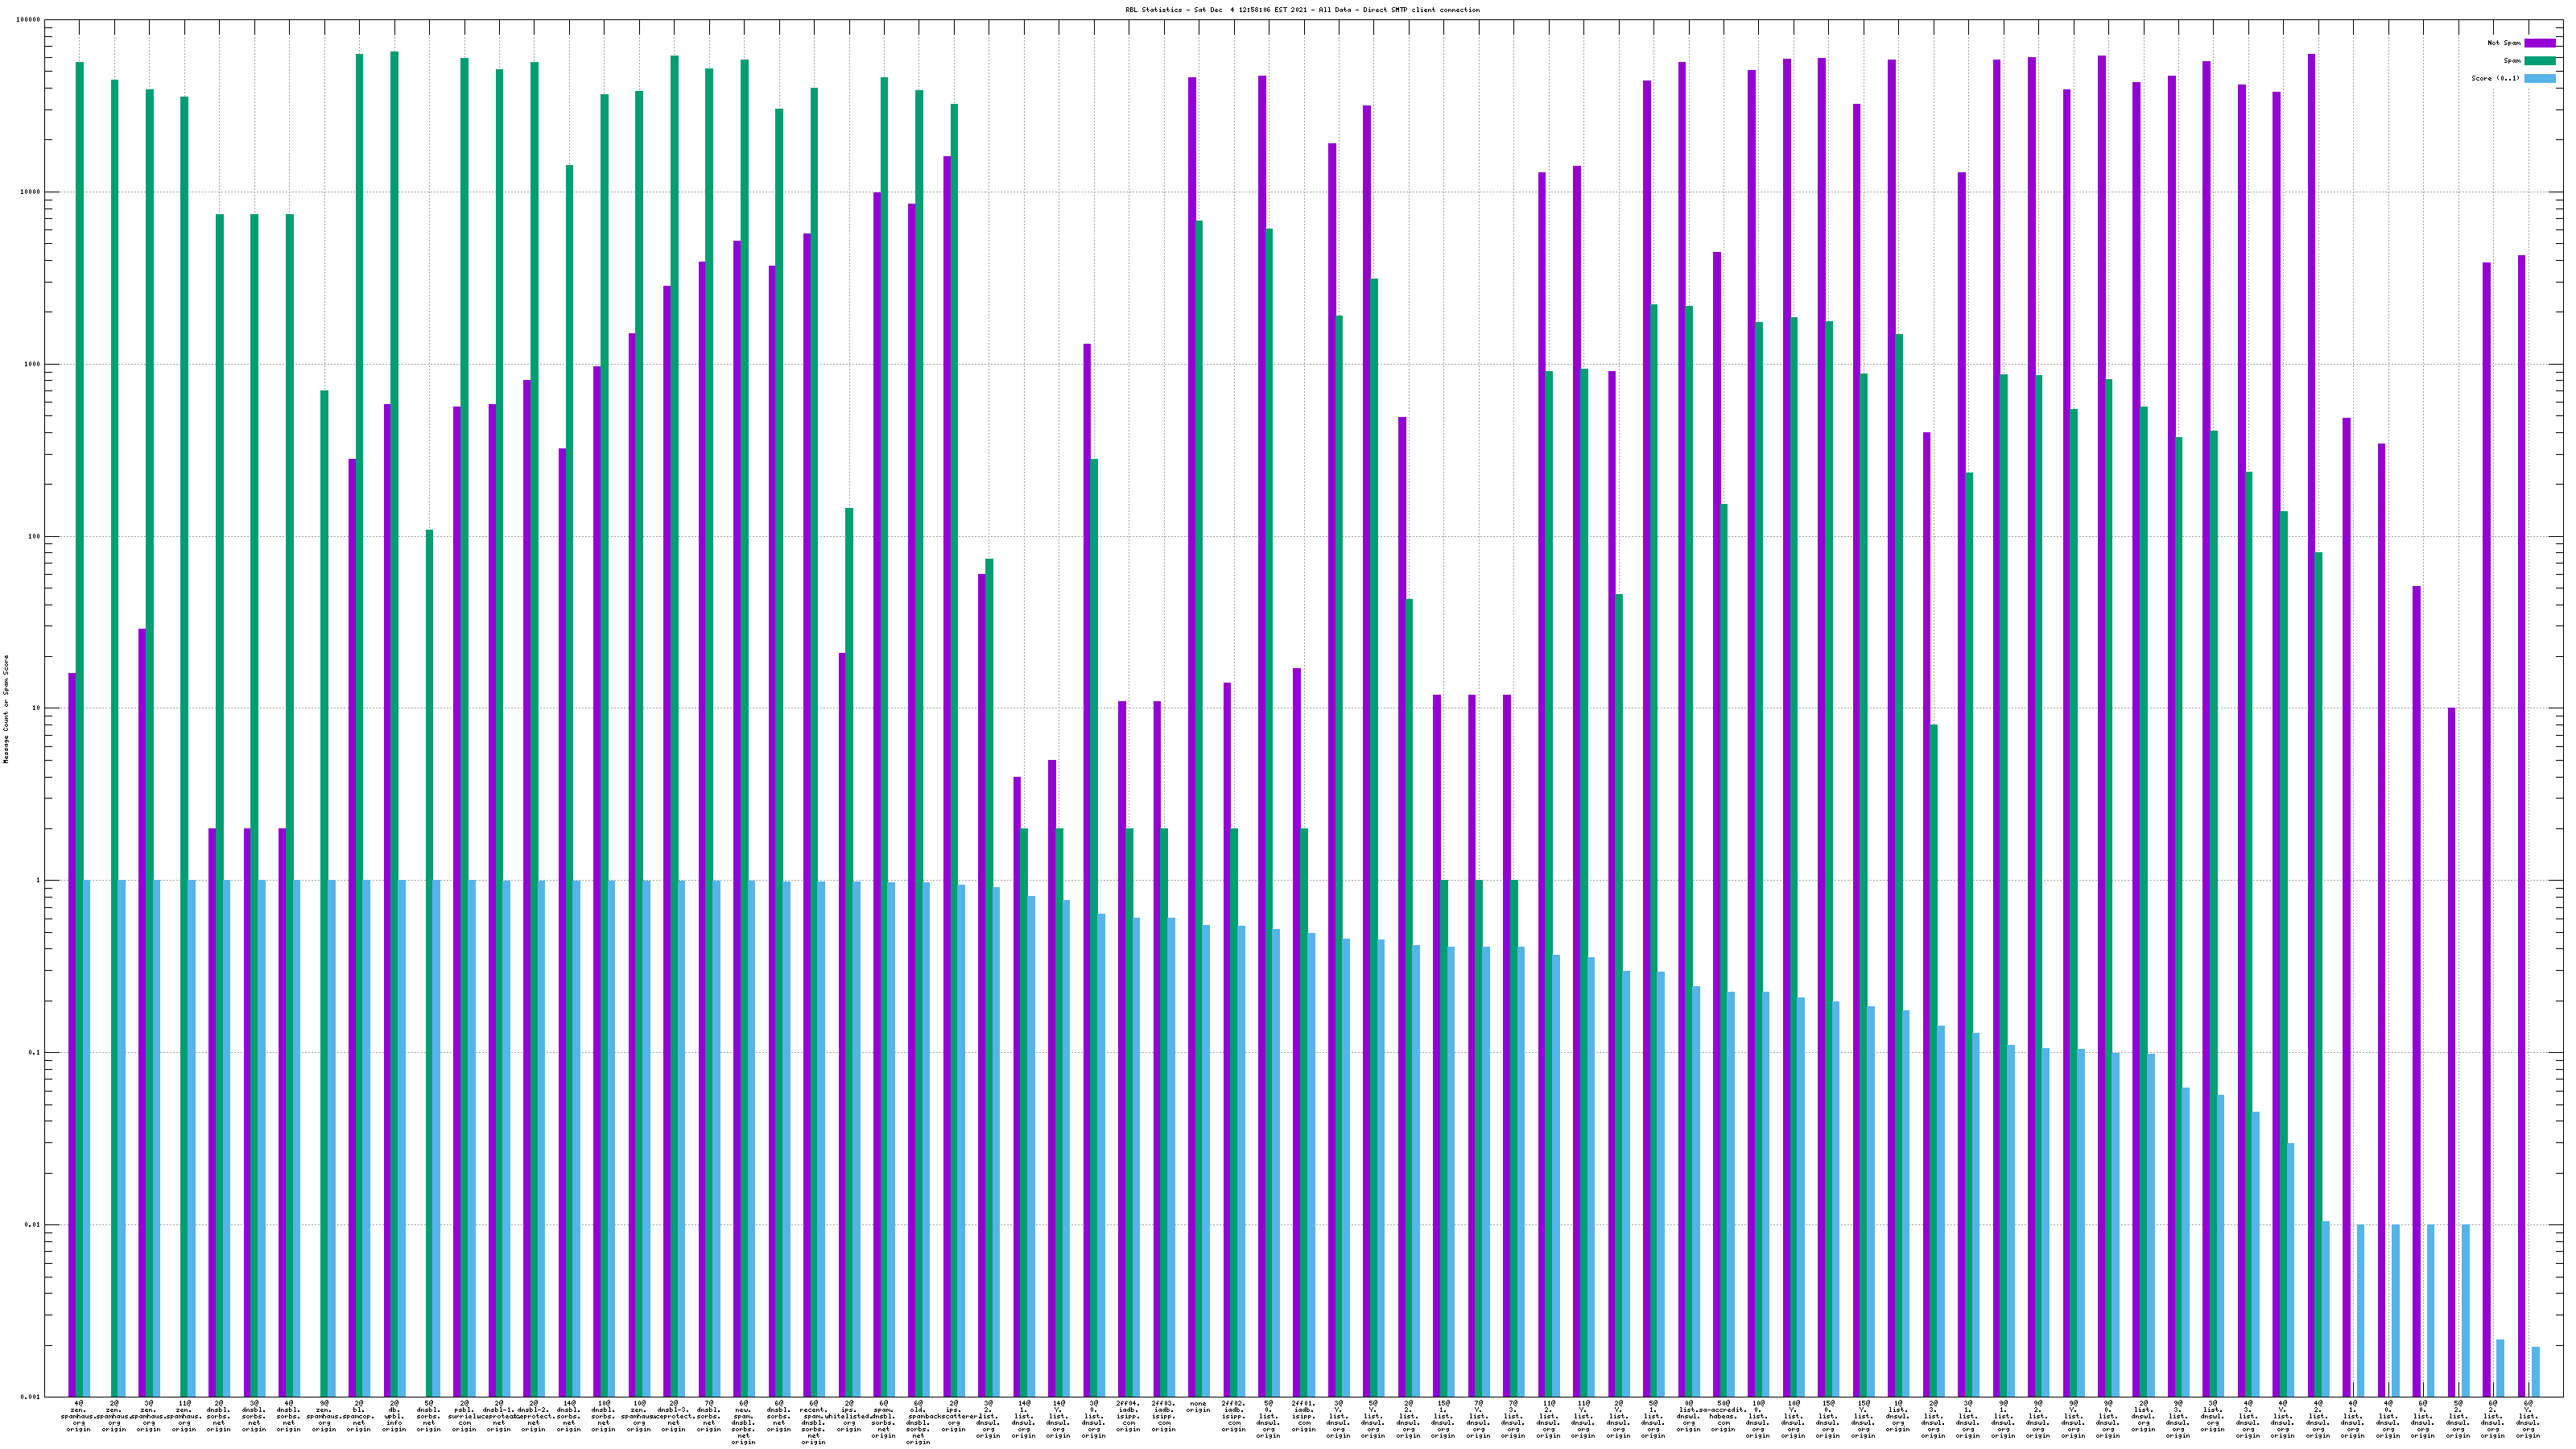The width and height of the screenshot is (2576, 1449).
Task: Click the 100000 y-axis tick label
Action: pyautogui.click(x=29, y=20)
